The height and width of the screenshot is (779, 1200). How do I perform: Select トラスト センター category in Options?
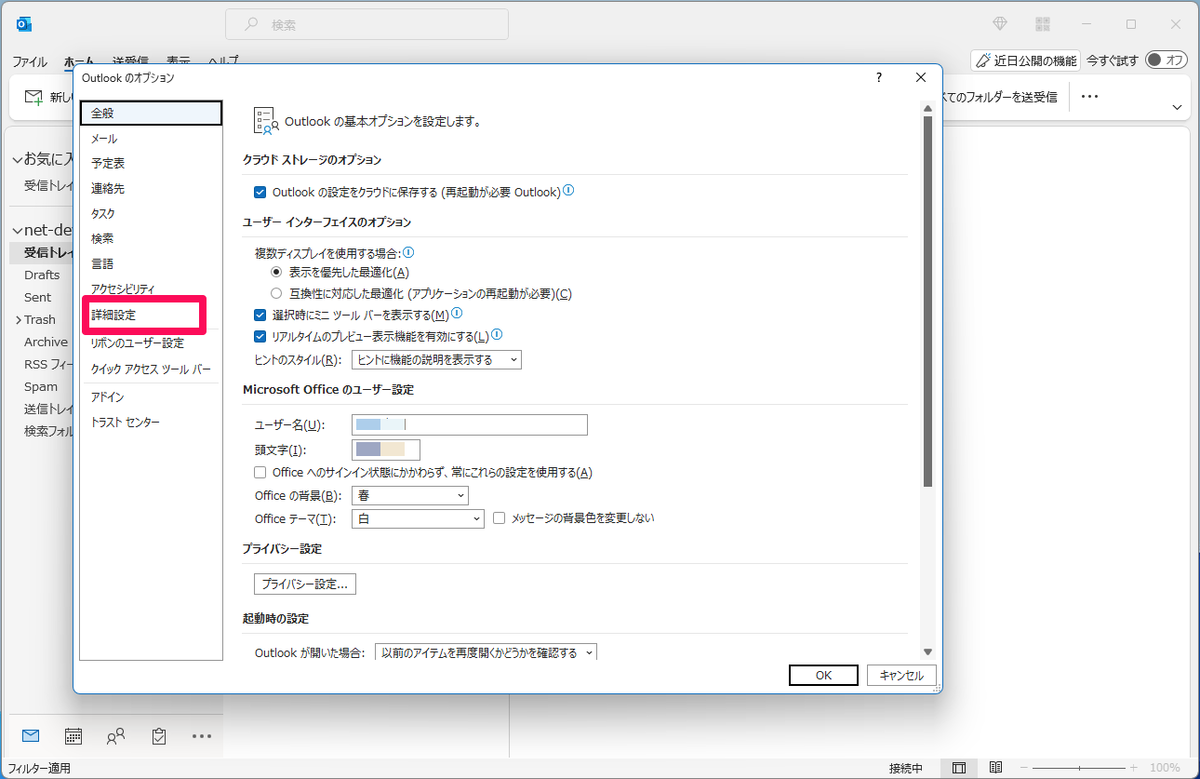tap(151, 422)
